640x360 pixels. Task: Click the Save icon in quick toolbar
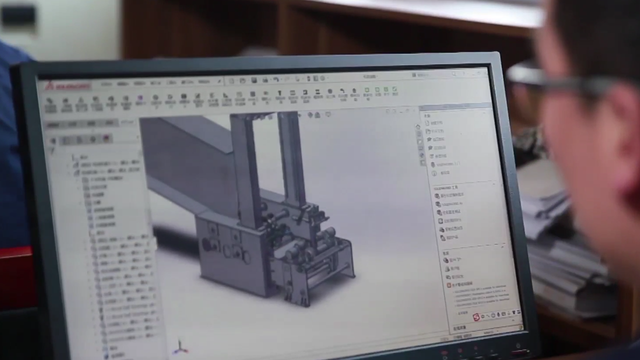[254, 80]
